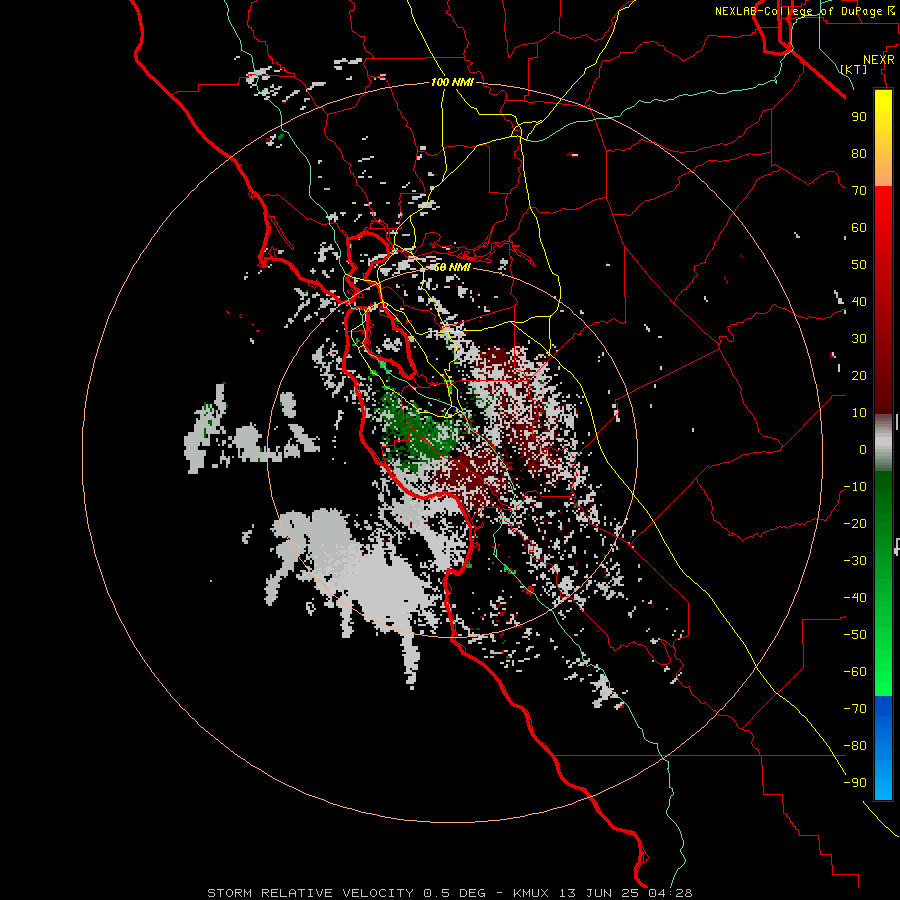Click the positive 40 scale label
900x900 pixels.
pyautogui.click(x=859, y=301)
